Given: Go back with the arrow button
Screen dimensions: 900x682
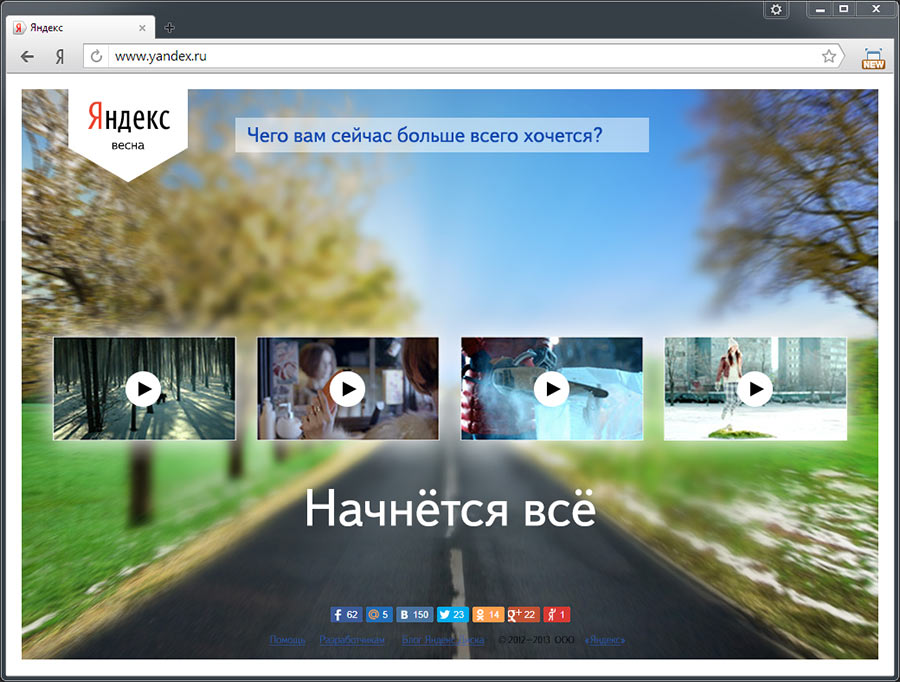Looking at the screenshot, I should coord(27,57).
